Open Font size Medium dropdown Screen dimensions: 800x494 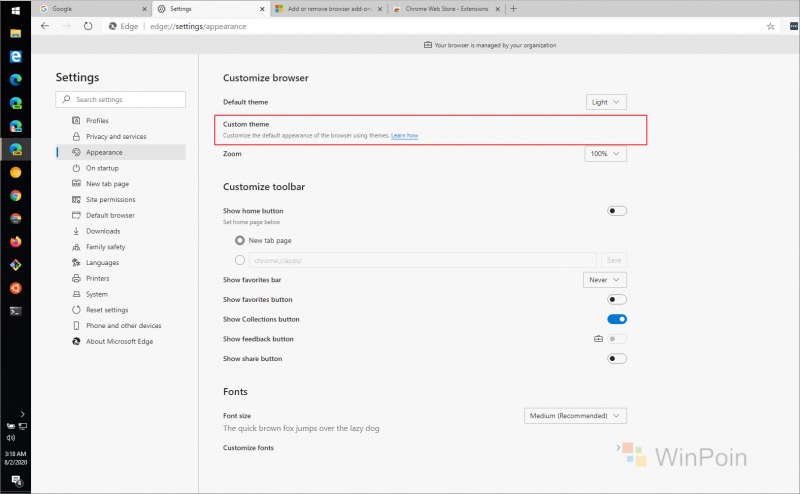point(575,415)
